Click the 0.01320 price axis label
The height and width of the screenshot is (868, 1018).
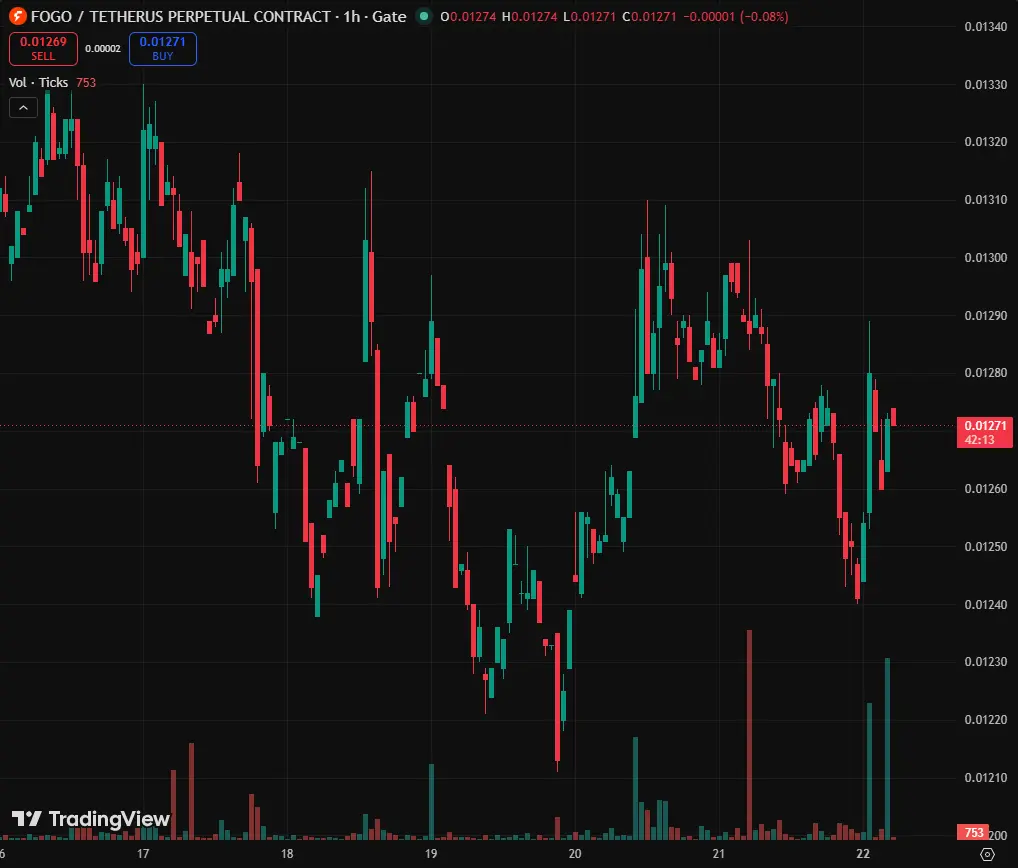click(x=986, y=142)
